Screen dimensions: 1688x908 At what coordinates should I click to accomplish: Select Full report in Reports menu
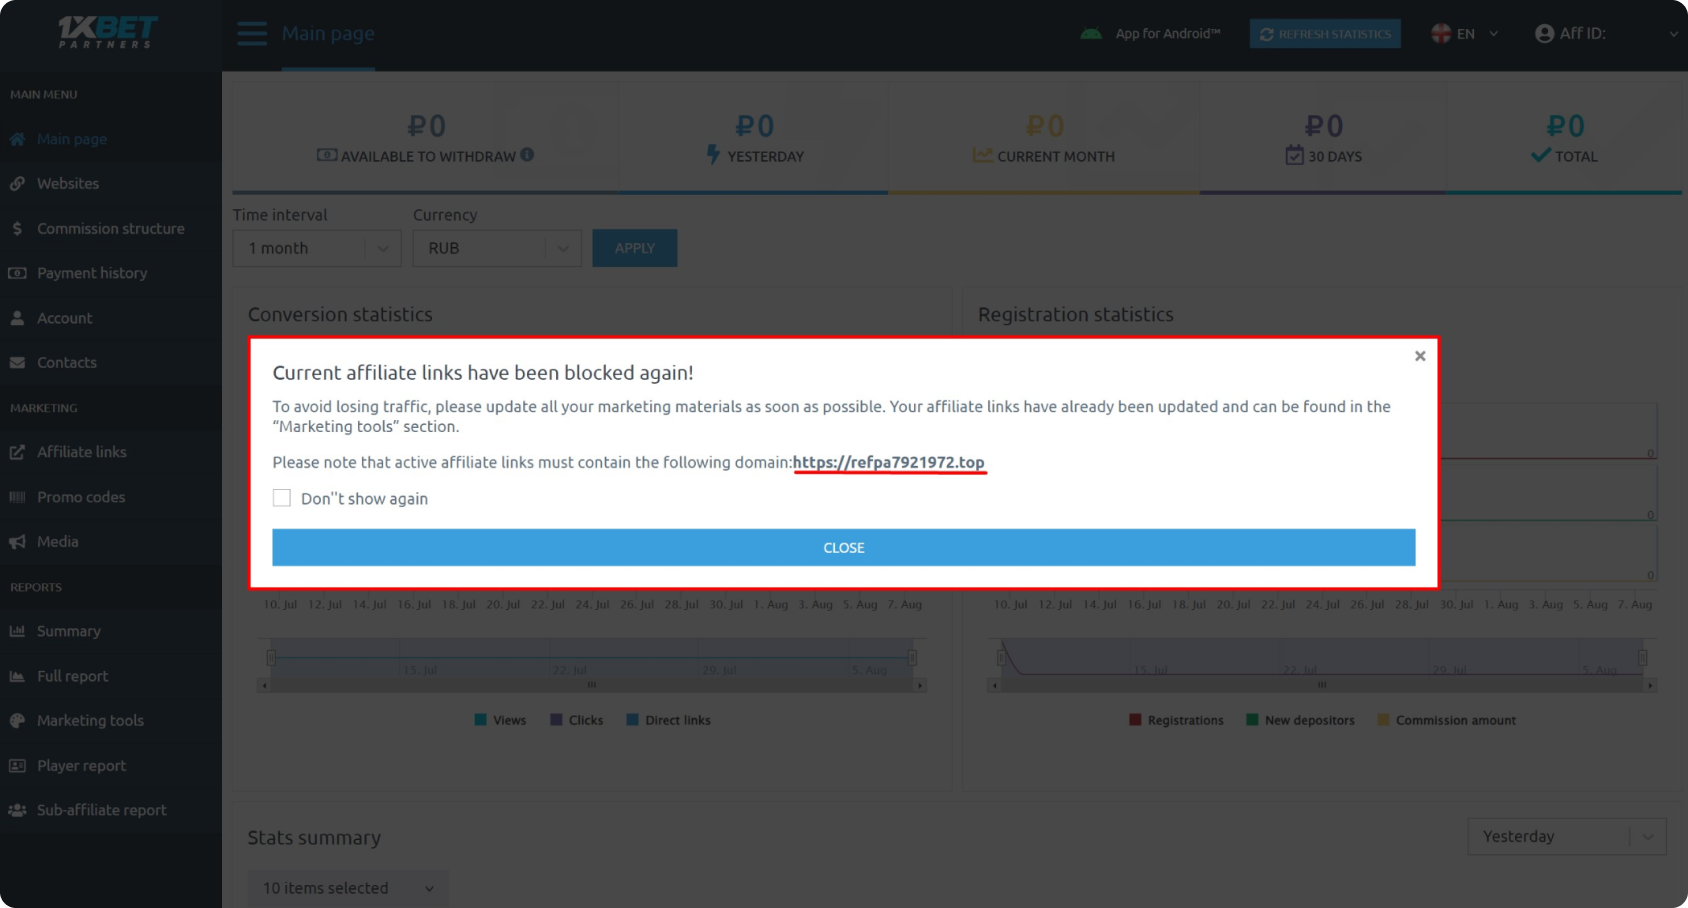[x=72, y=676]
